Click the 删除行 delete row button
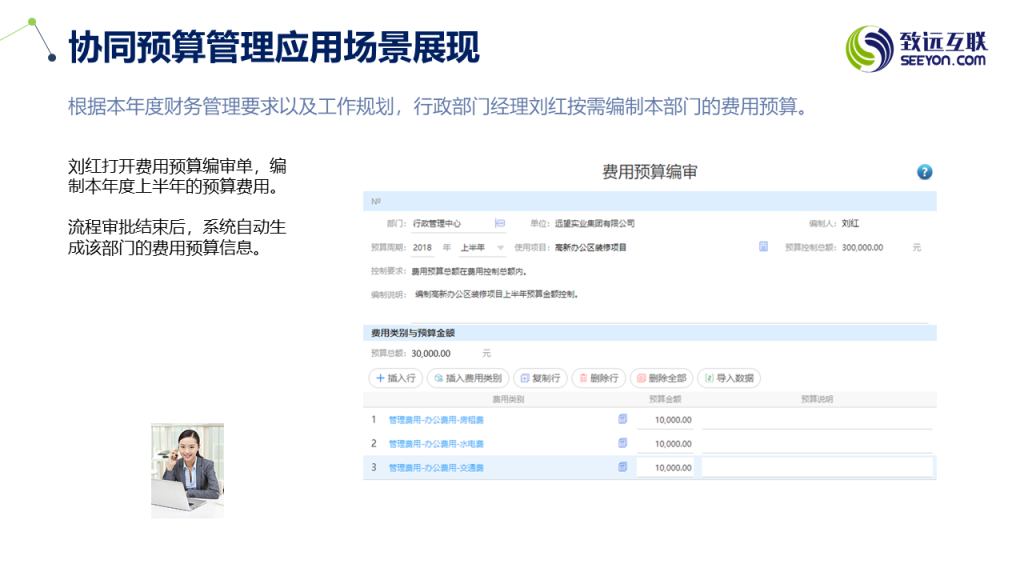Image resolution: width=1024 pixels, height=576 pixels. tap(598, 379)
